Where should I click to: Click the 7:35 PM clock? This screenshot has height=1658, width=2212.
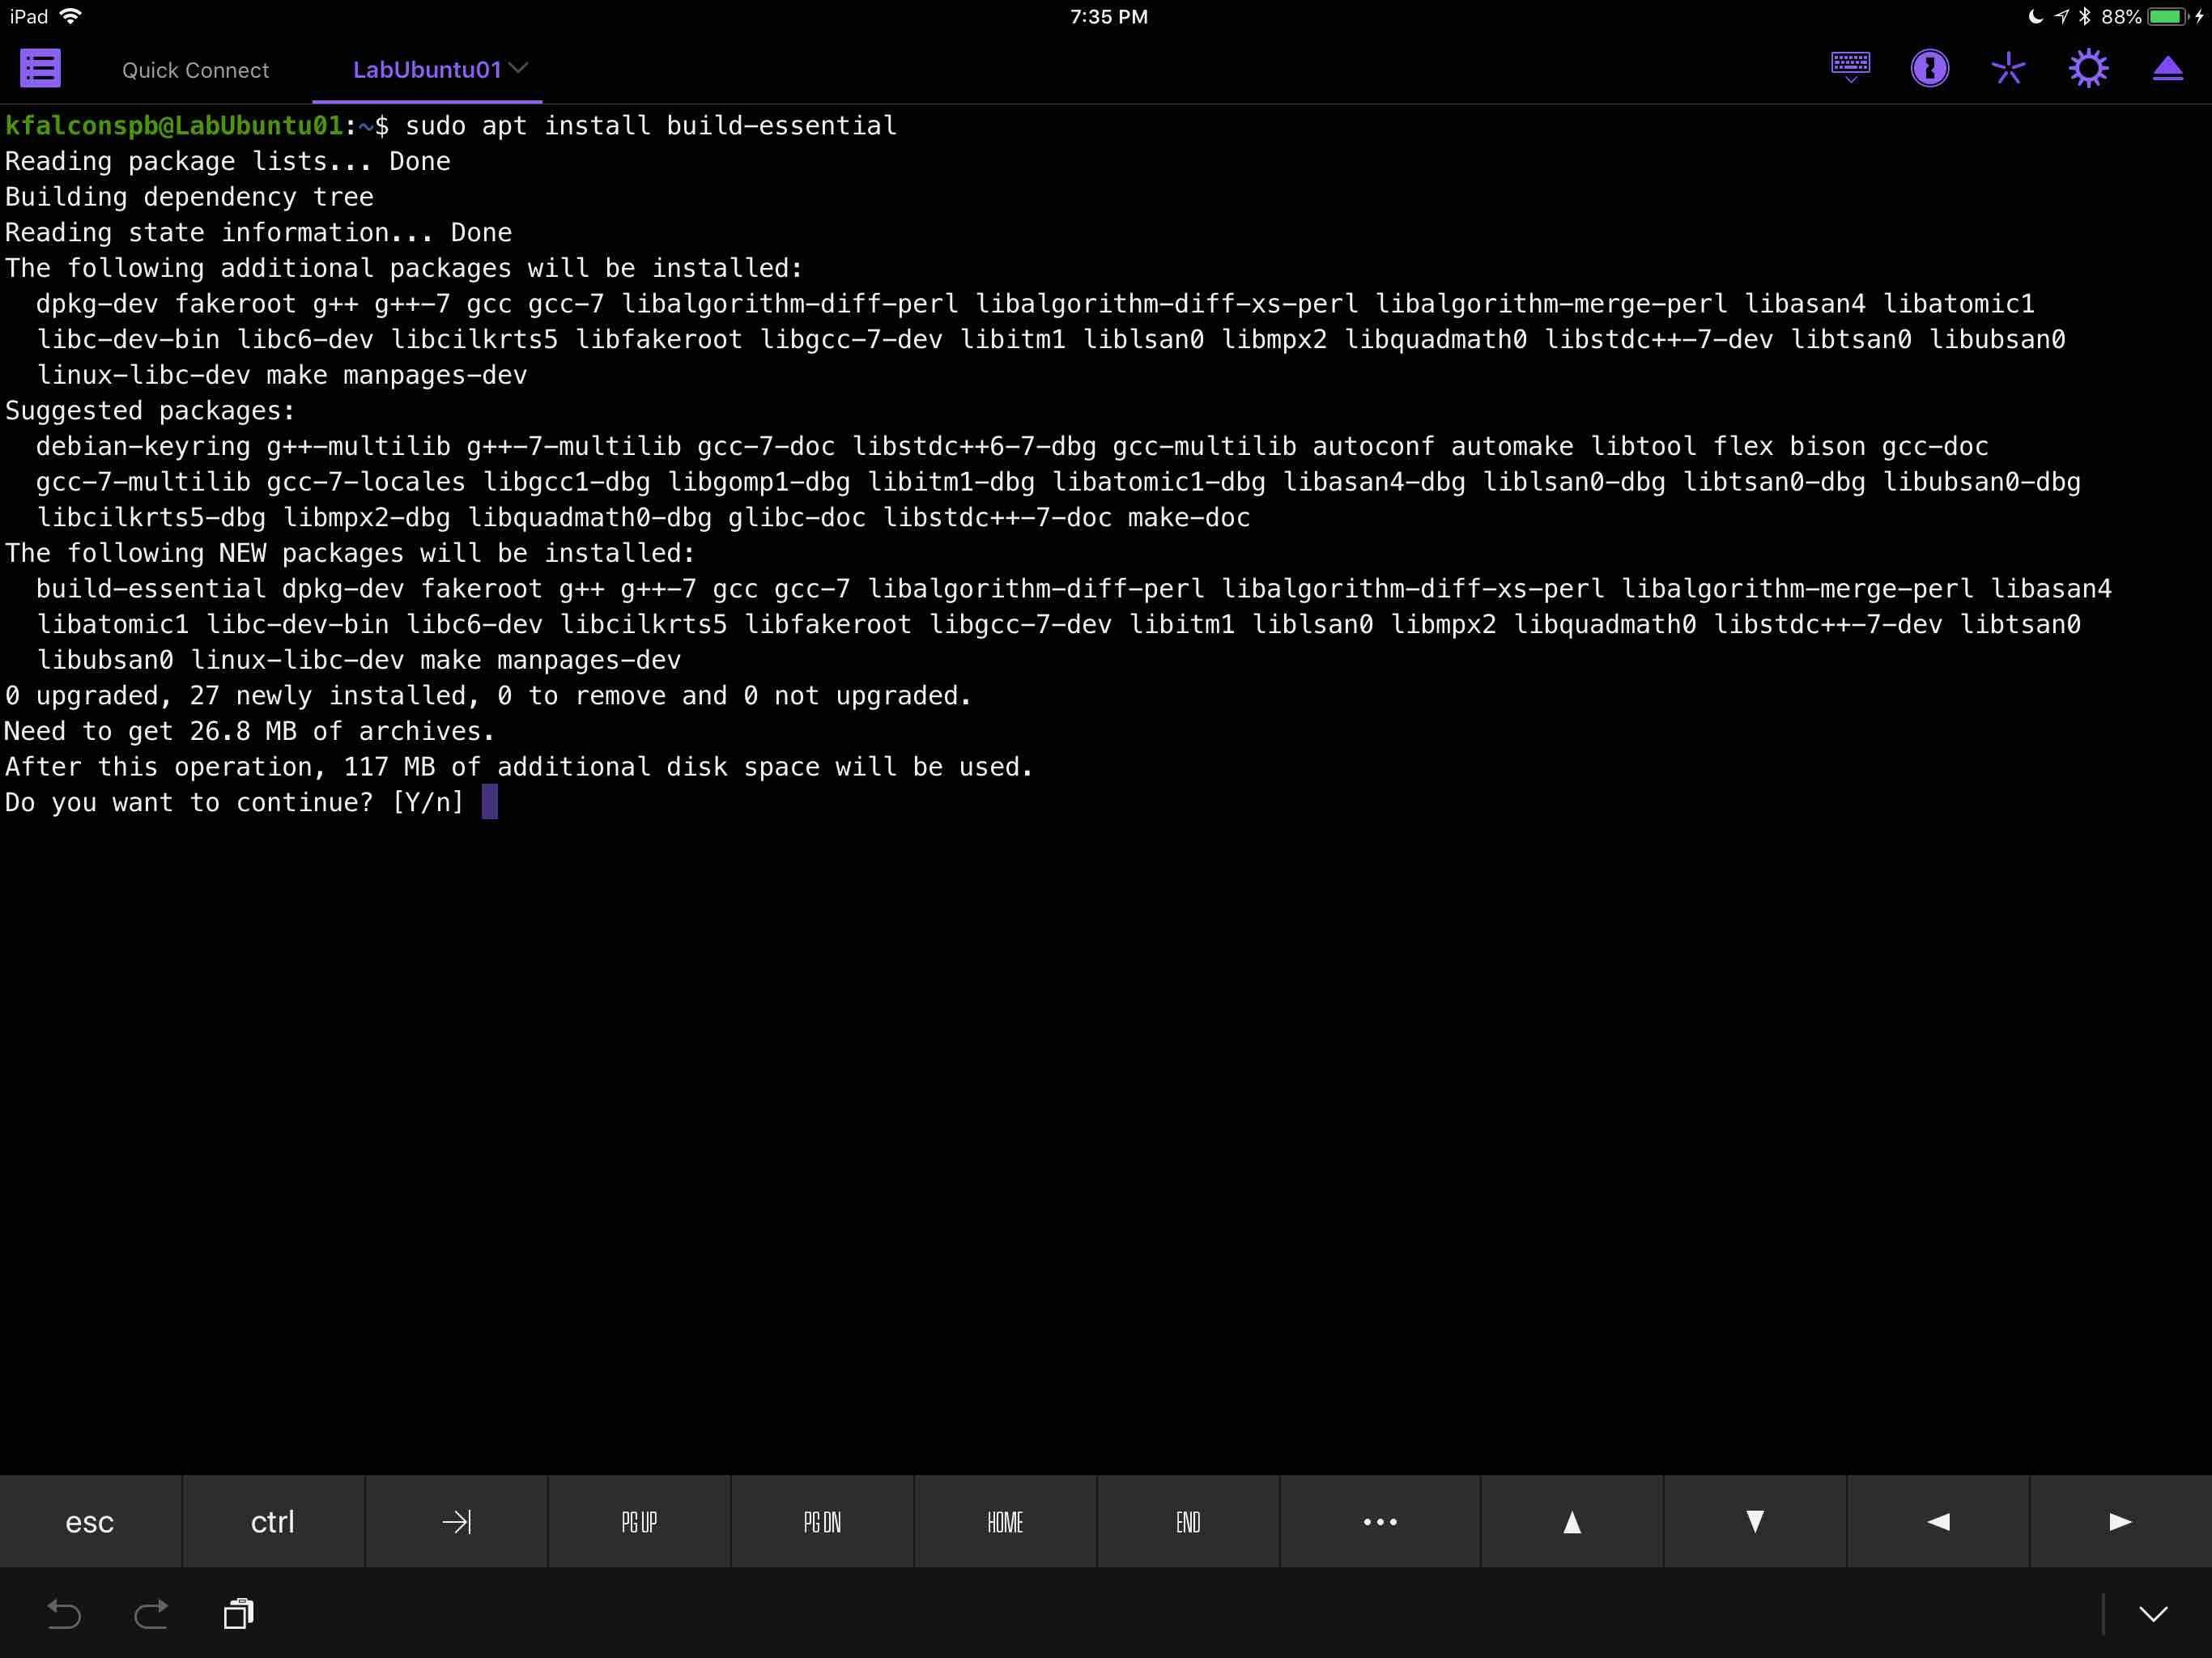point(1108,17)
